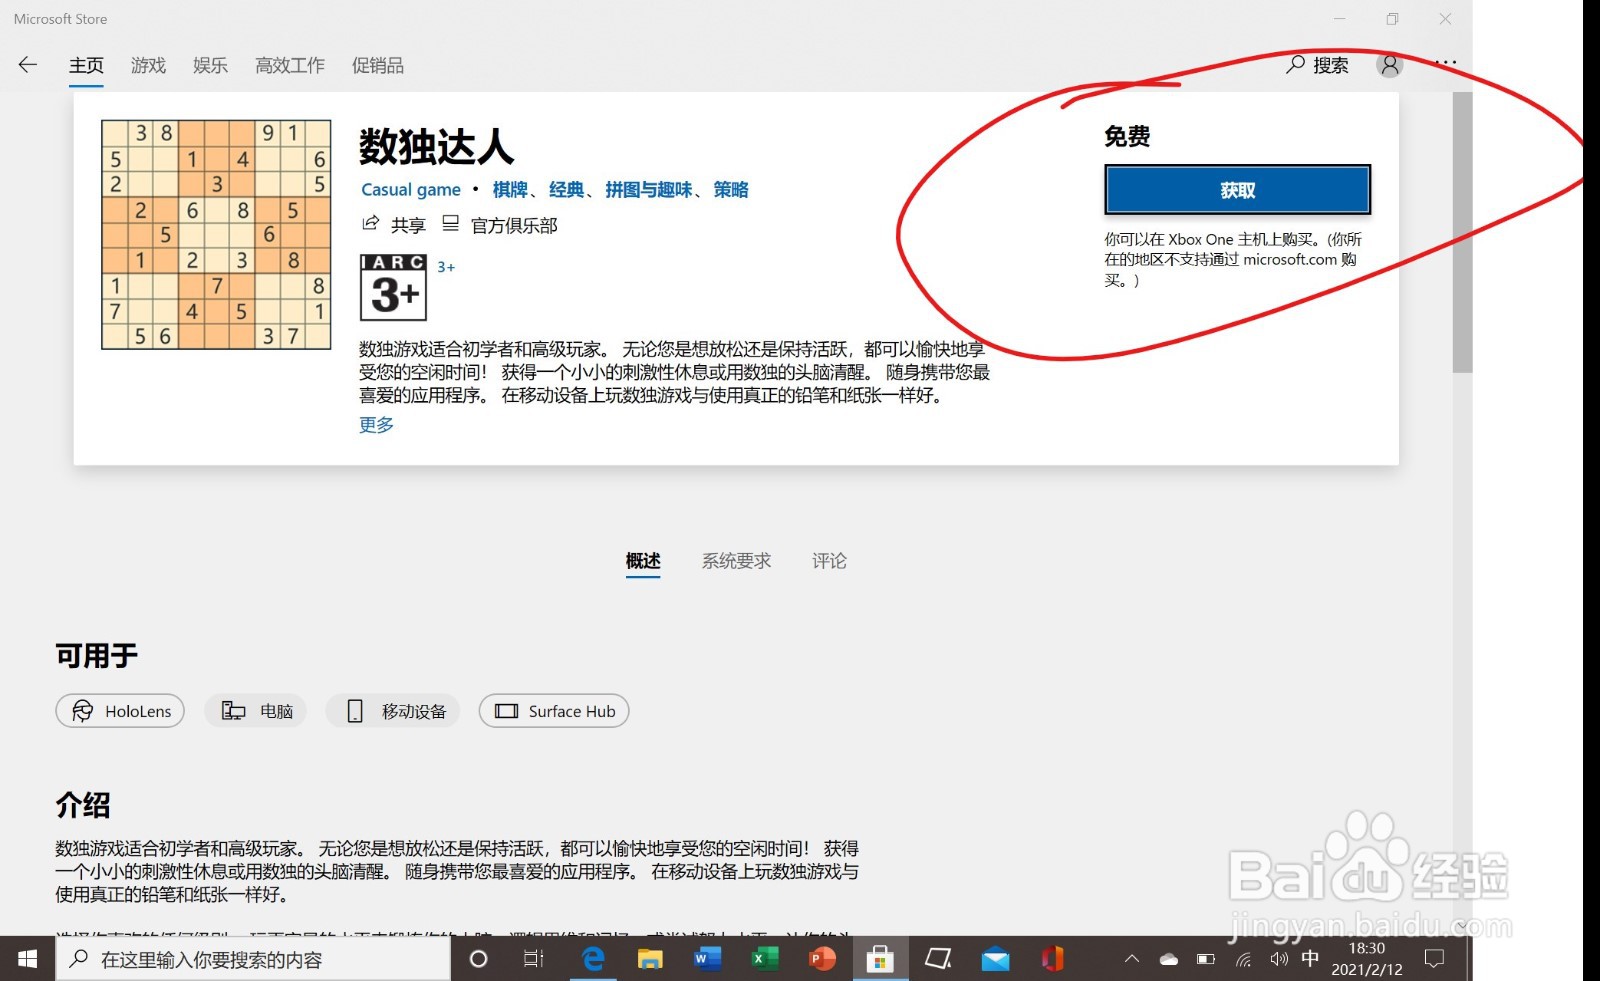Viewport: 1600px width, 981px height.
Task: Click the vertical scrollbar thumb
Action: click(1462, 232)
